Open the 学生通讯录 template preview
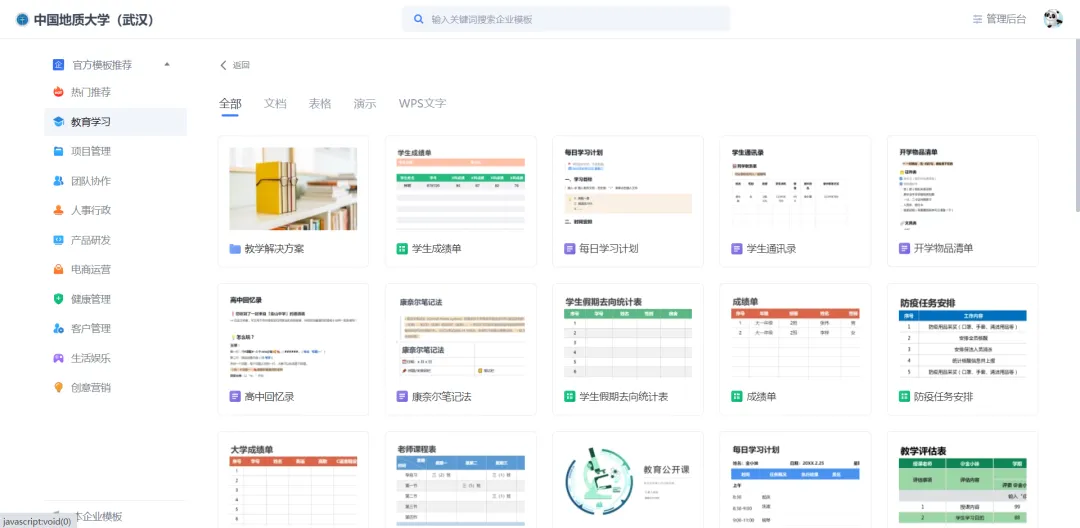 [x=796, y=189]
